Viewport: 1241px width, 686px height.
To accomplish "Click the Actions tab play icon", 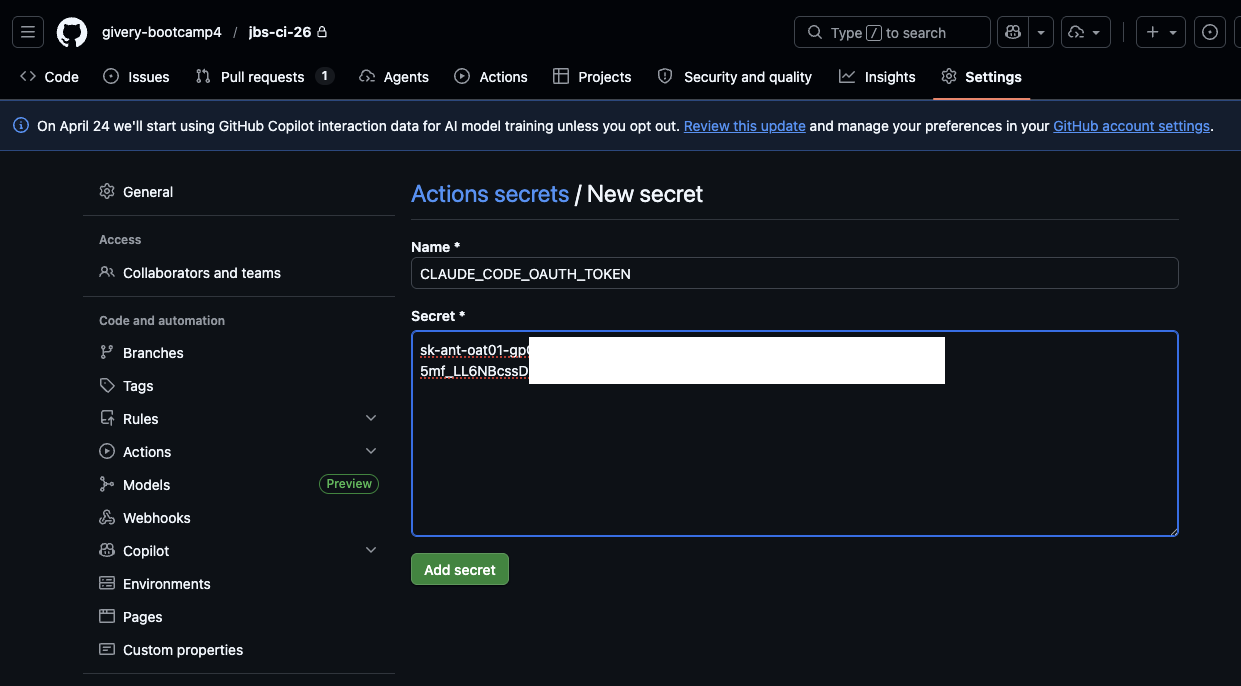I will 462,76.
